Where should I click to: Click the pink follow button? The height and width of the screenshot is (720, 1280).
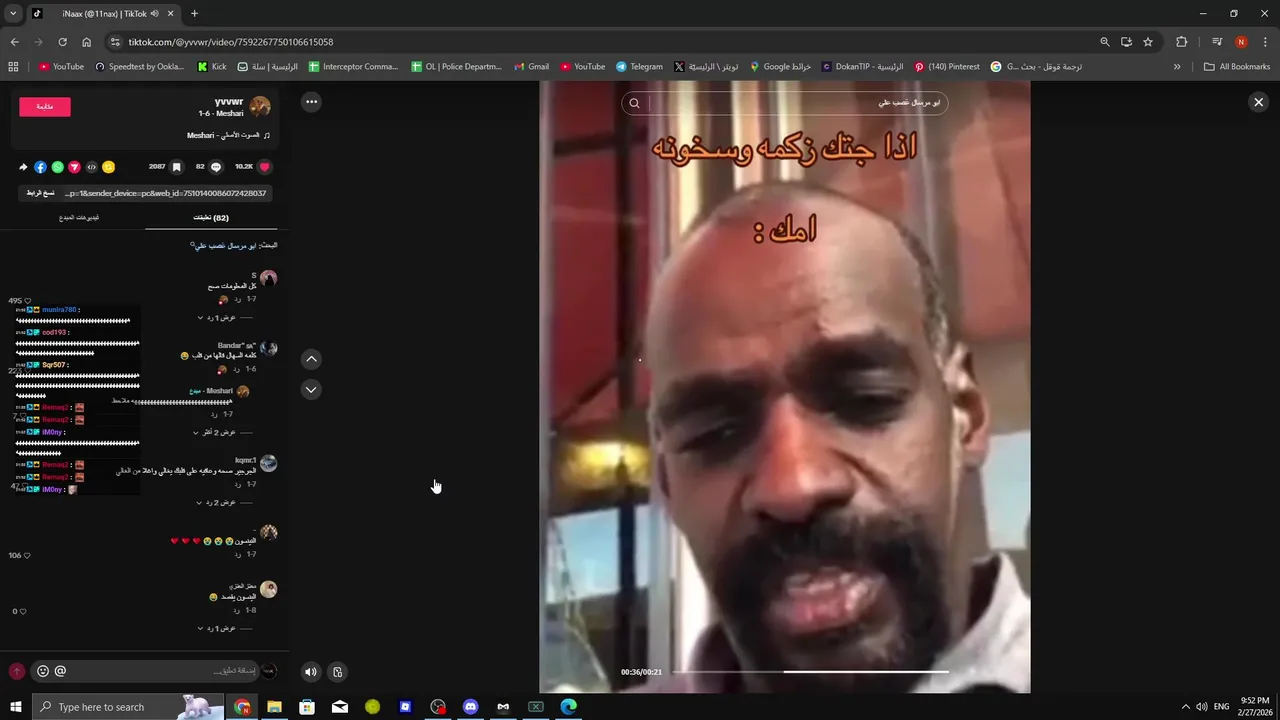[45, 107]
